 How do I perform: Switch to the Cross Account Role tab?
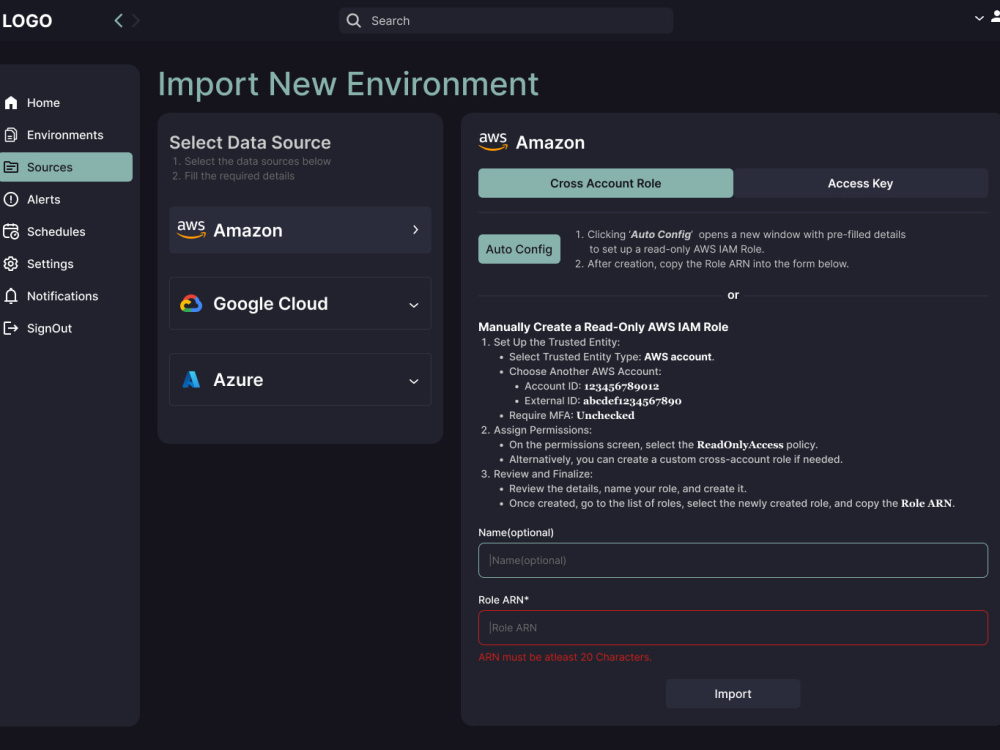pos(605,183)
